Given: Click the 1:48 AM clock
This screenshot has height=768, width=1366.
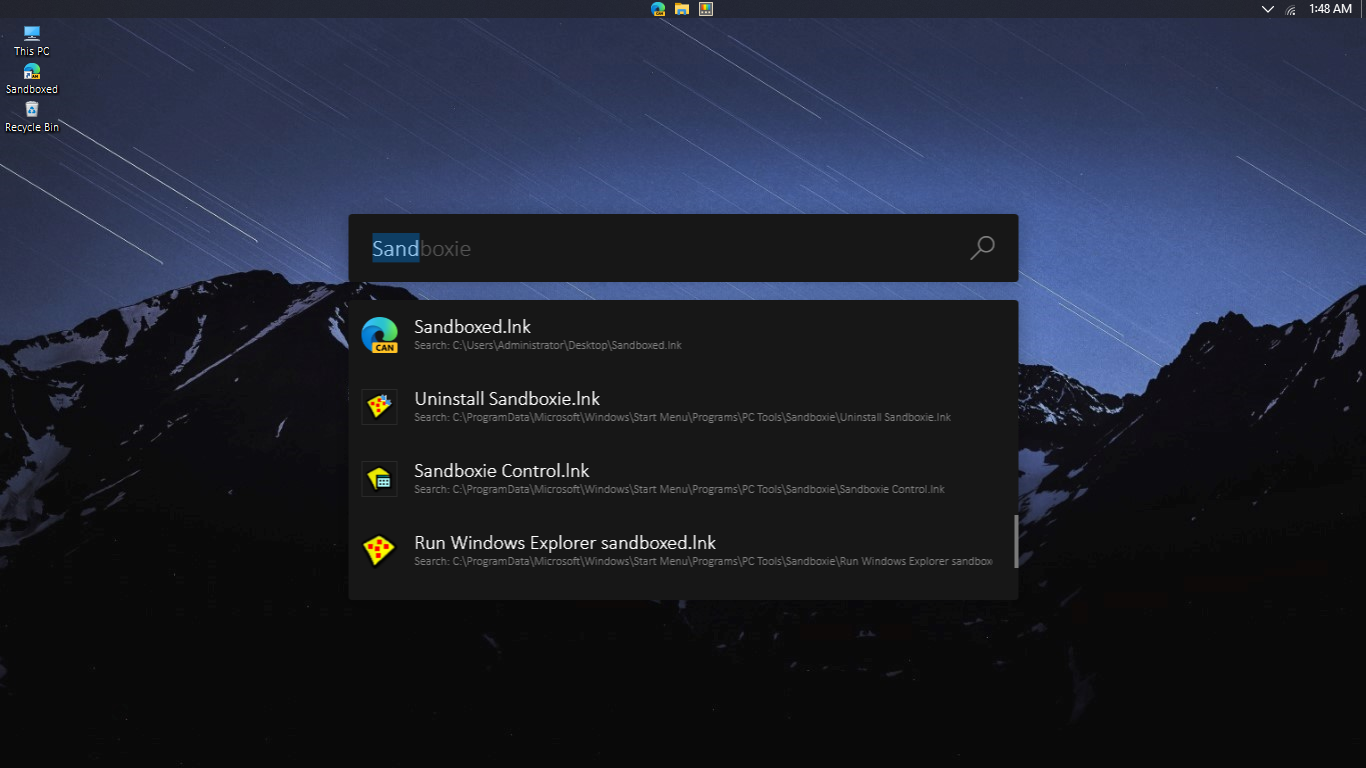Looking at the screenshot, I should pos(1330,9).
